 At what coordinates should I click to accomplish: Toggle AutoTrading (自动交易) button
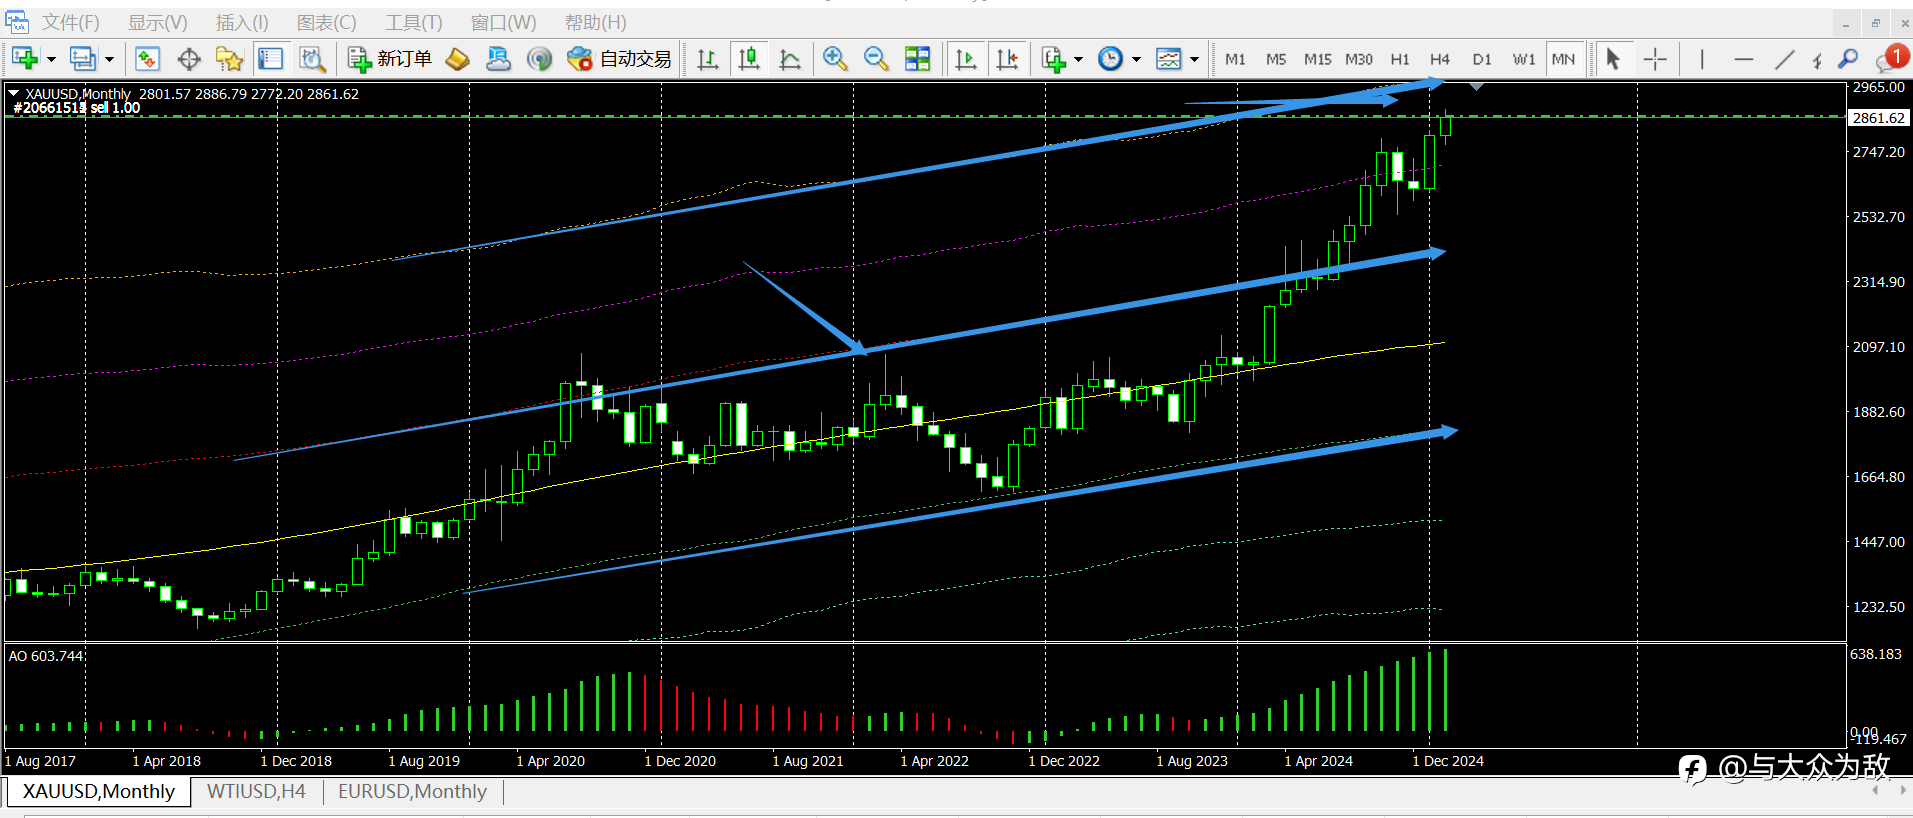click(x=619, y=59)
